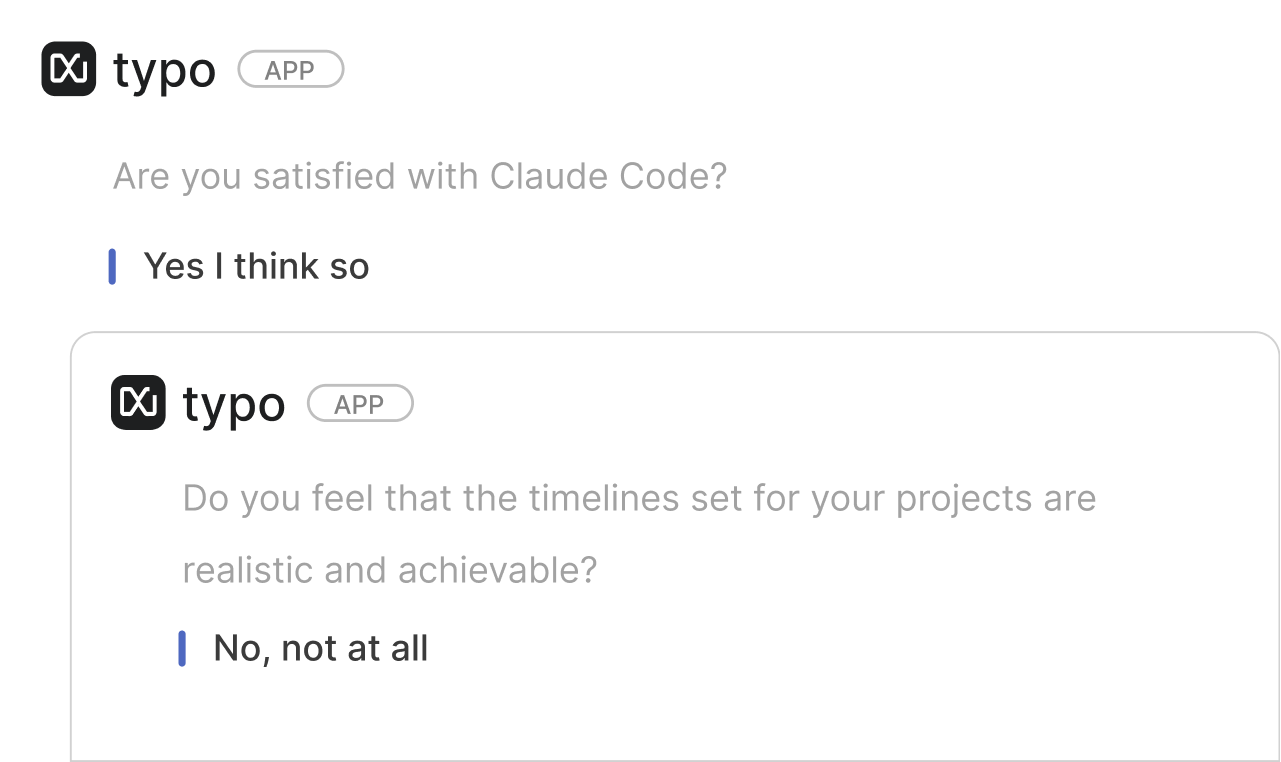Select the "Yes I think so" reply text
Image resolution: width=1281 pixels, height=762 pixels.
pyautogui.click(x=256, y=266)
